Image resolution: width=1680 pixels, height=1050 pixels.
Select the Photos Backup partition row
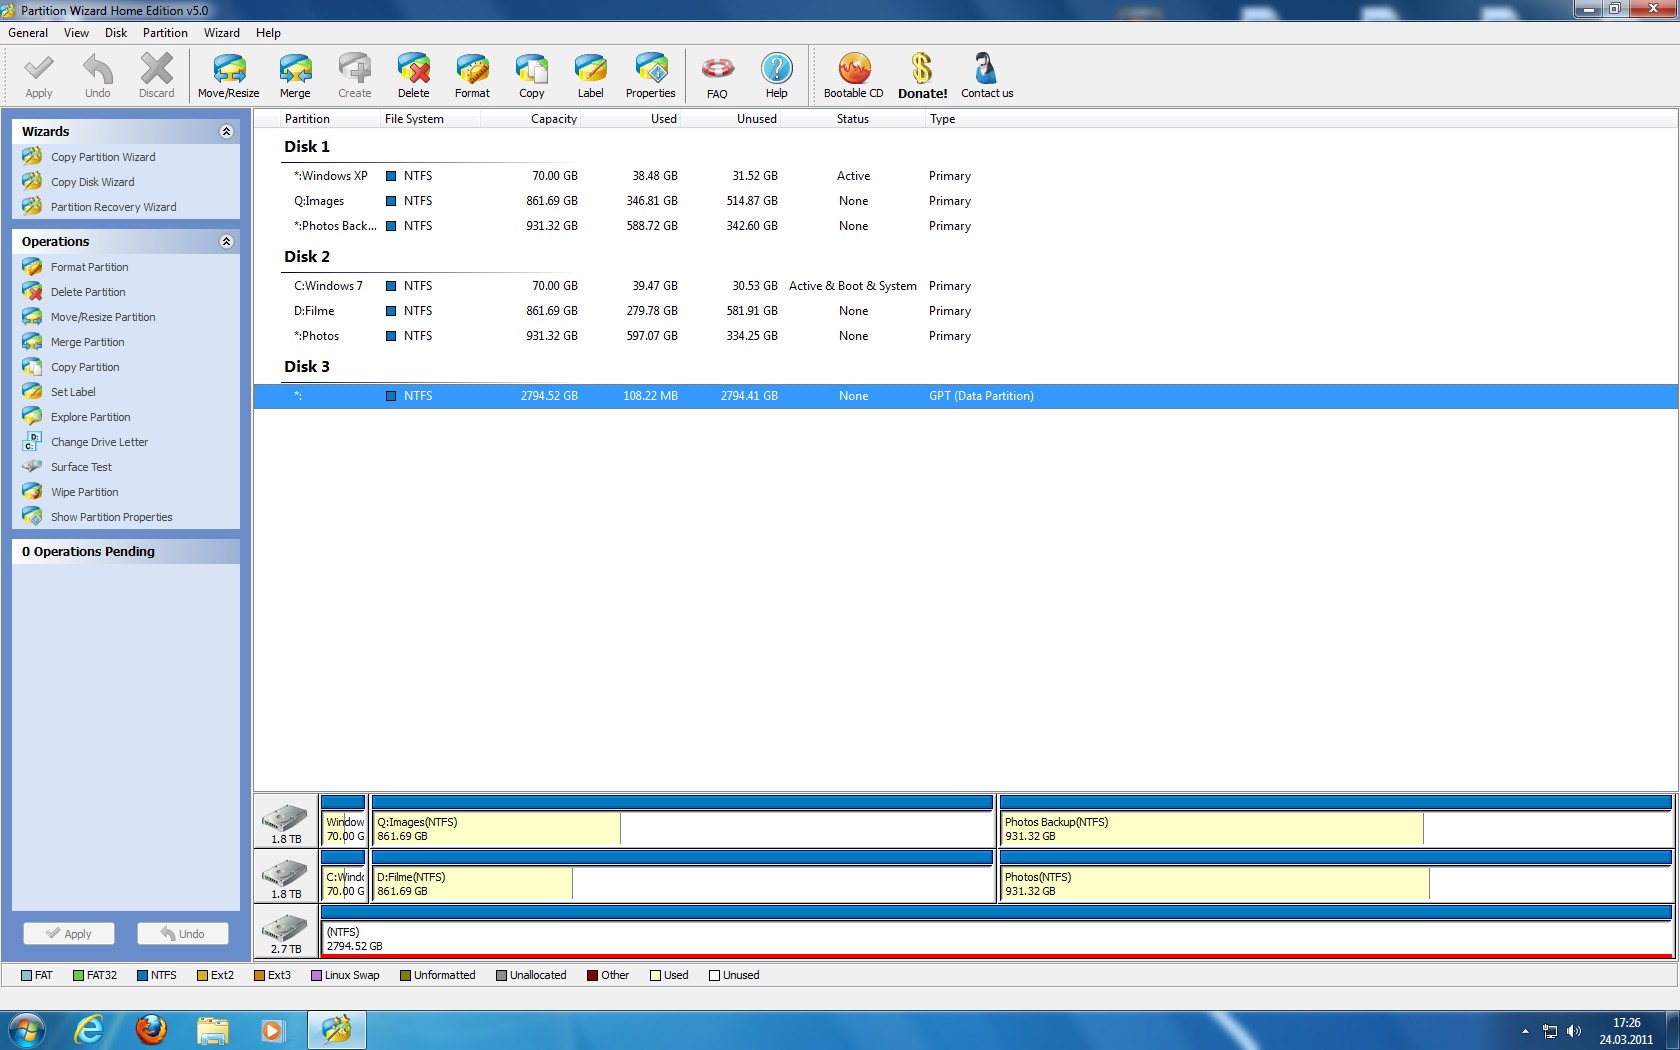pos(965,226)
